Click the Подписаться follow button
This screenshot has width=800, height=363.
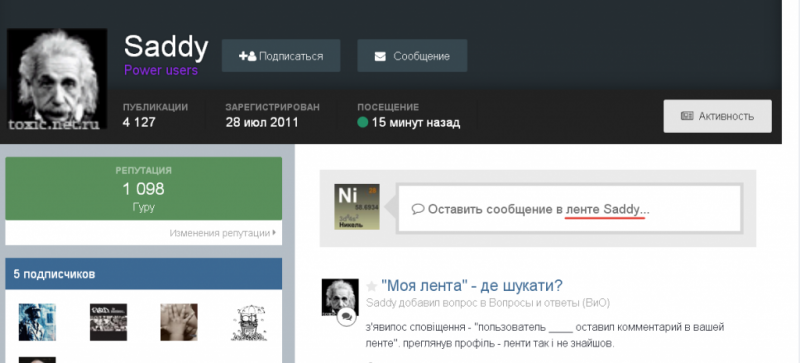coord(281,56)
